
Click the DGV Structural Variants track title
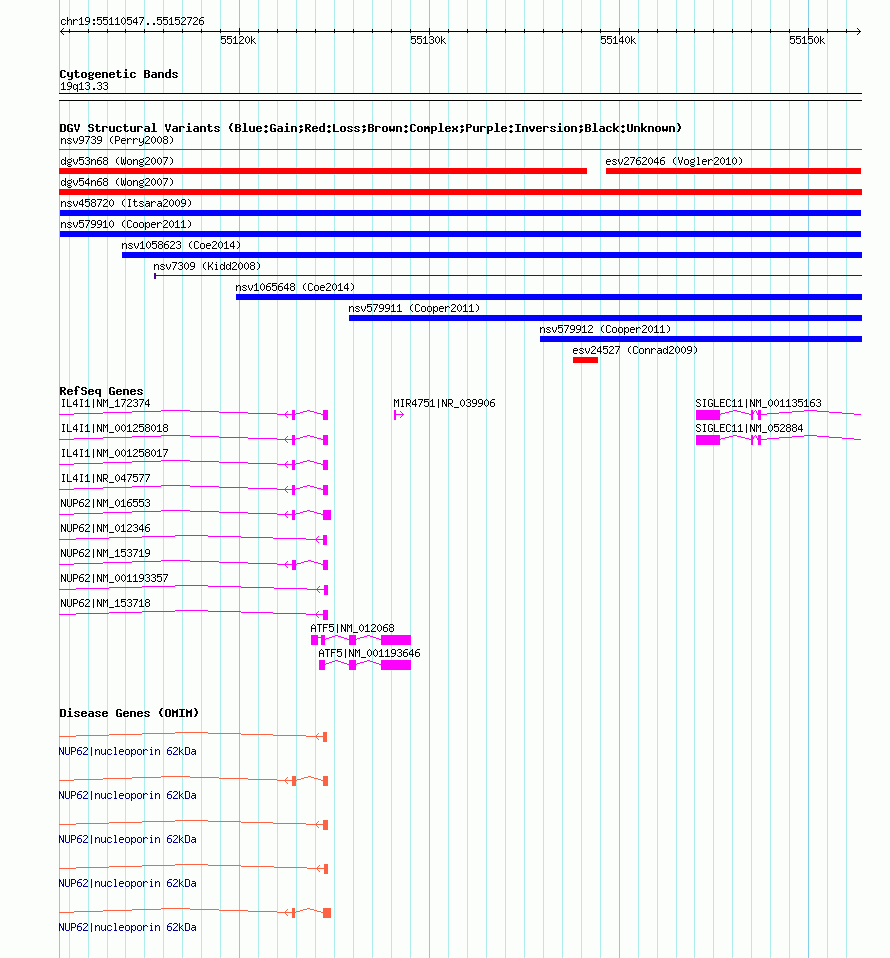(x=370, y=128)
